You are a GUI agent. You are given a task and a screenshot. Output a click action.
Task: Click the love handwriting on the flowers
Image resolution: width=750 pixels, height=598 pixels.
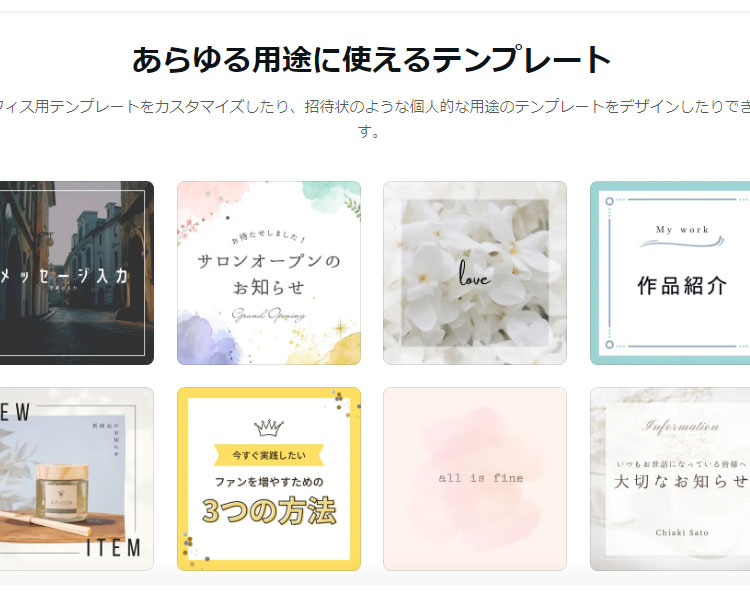tap(474, 274)
